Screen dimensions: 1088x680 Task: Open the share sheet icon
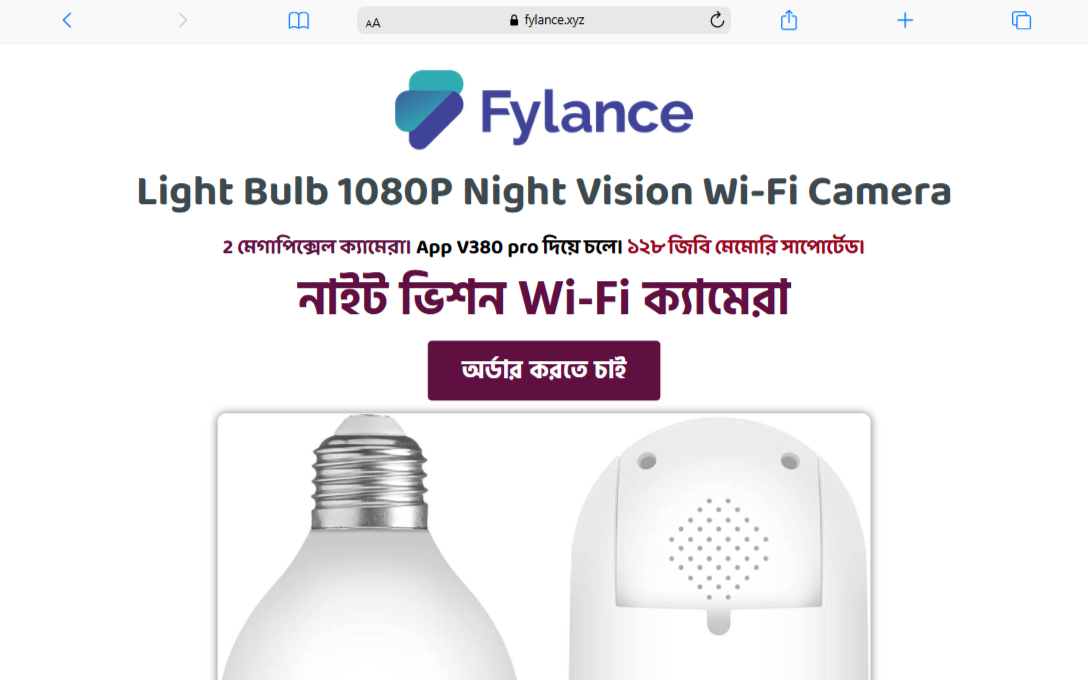788,20
